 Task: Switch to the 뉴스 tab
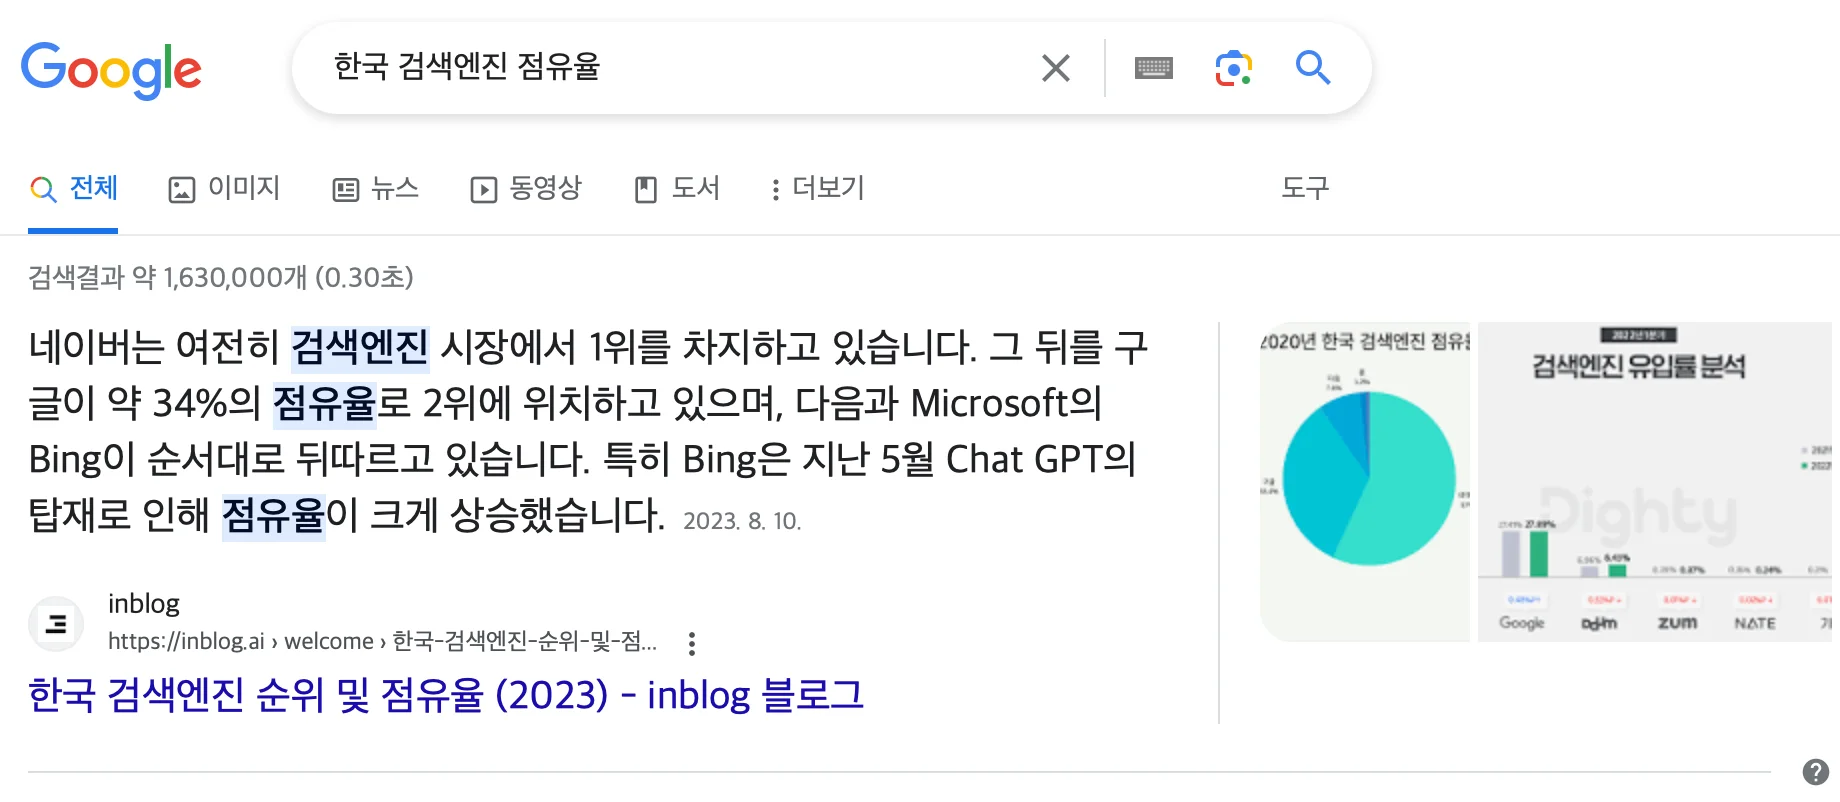[375, 188]
